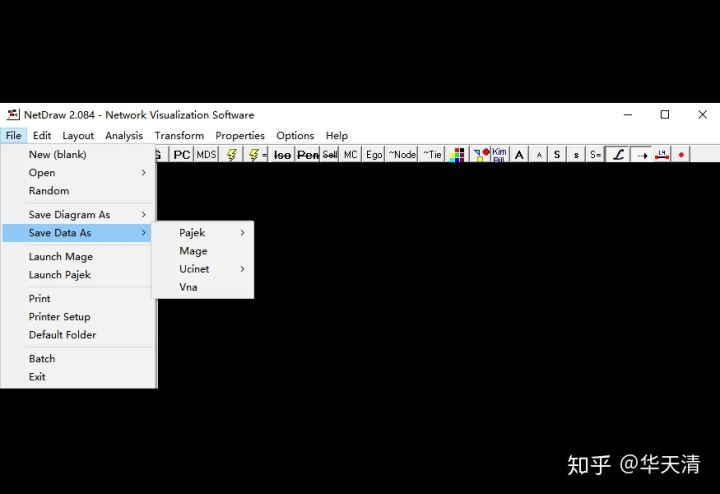Click the ~Tie toolbar button
Image resolution: width=720 pixels, height=494 pixels.
[x=432, y=155]
